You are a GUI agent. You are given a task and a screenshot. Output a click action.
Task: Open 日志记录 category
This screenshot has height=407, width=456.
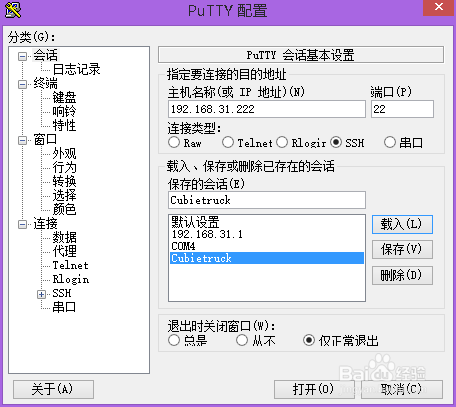(x=76, y=70)
